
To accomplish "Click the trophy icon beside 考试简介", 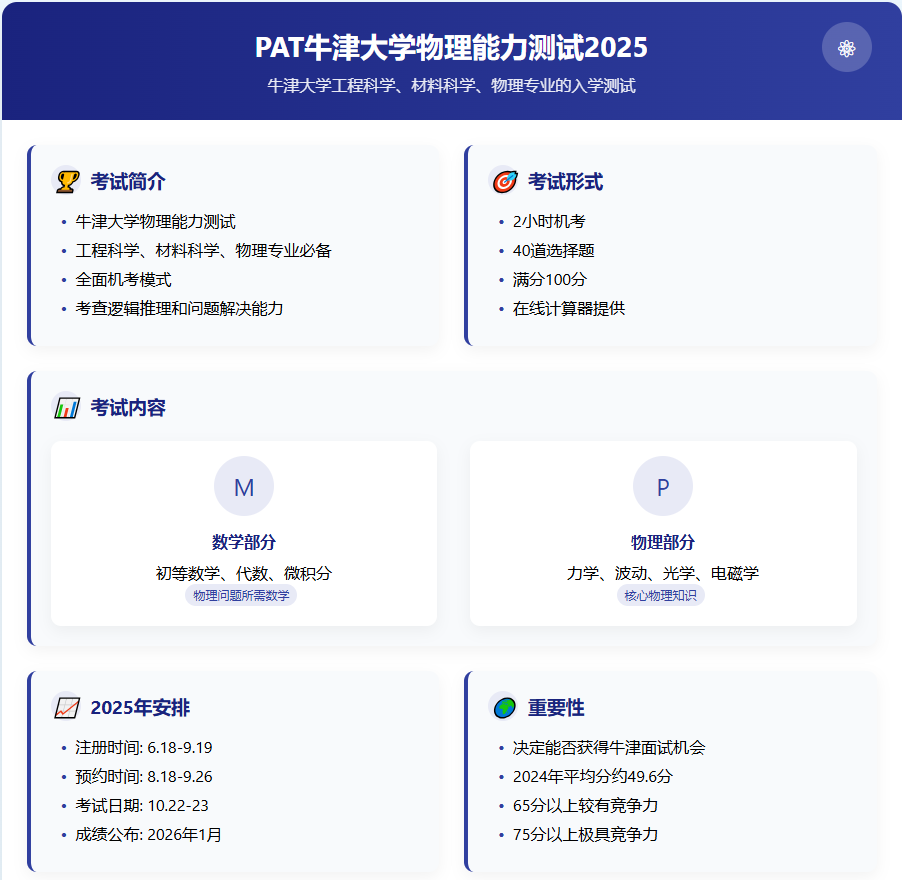I will pyautogui.click(x=66, y=181).
